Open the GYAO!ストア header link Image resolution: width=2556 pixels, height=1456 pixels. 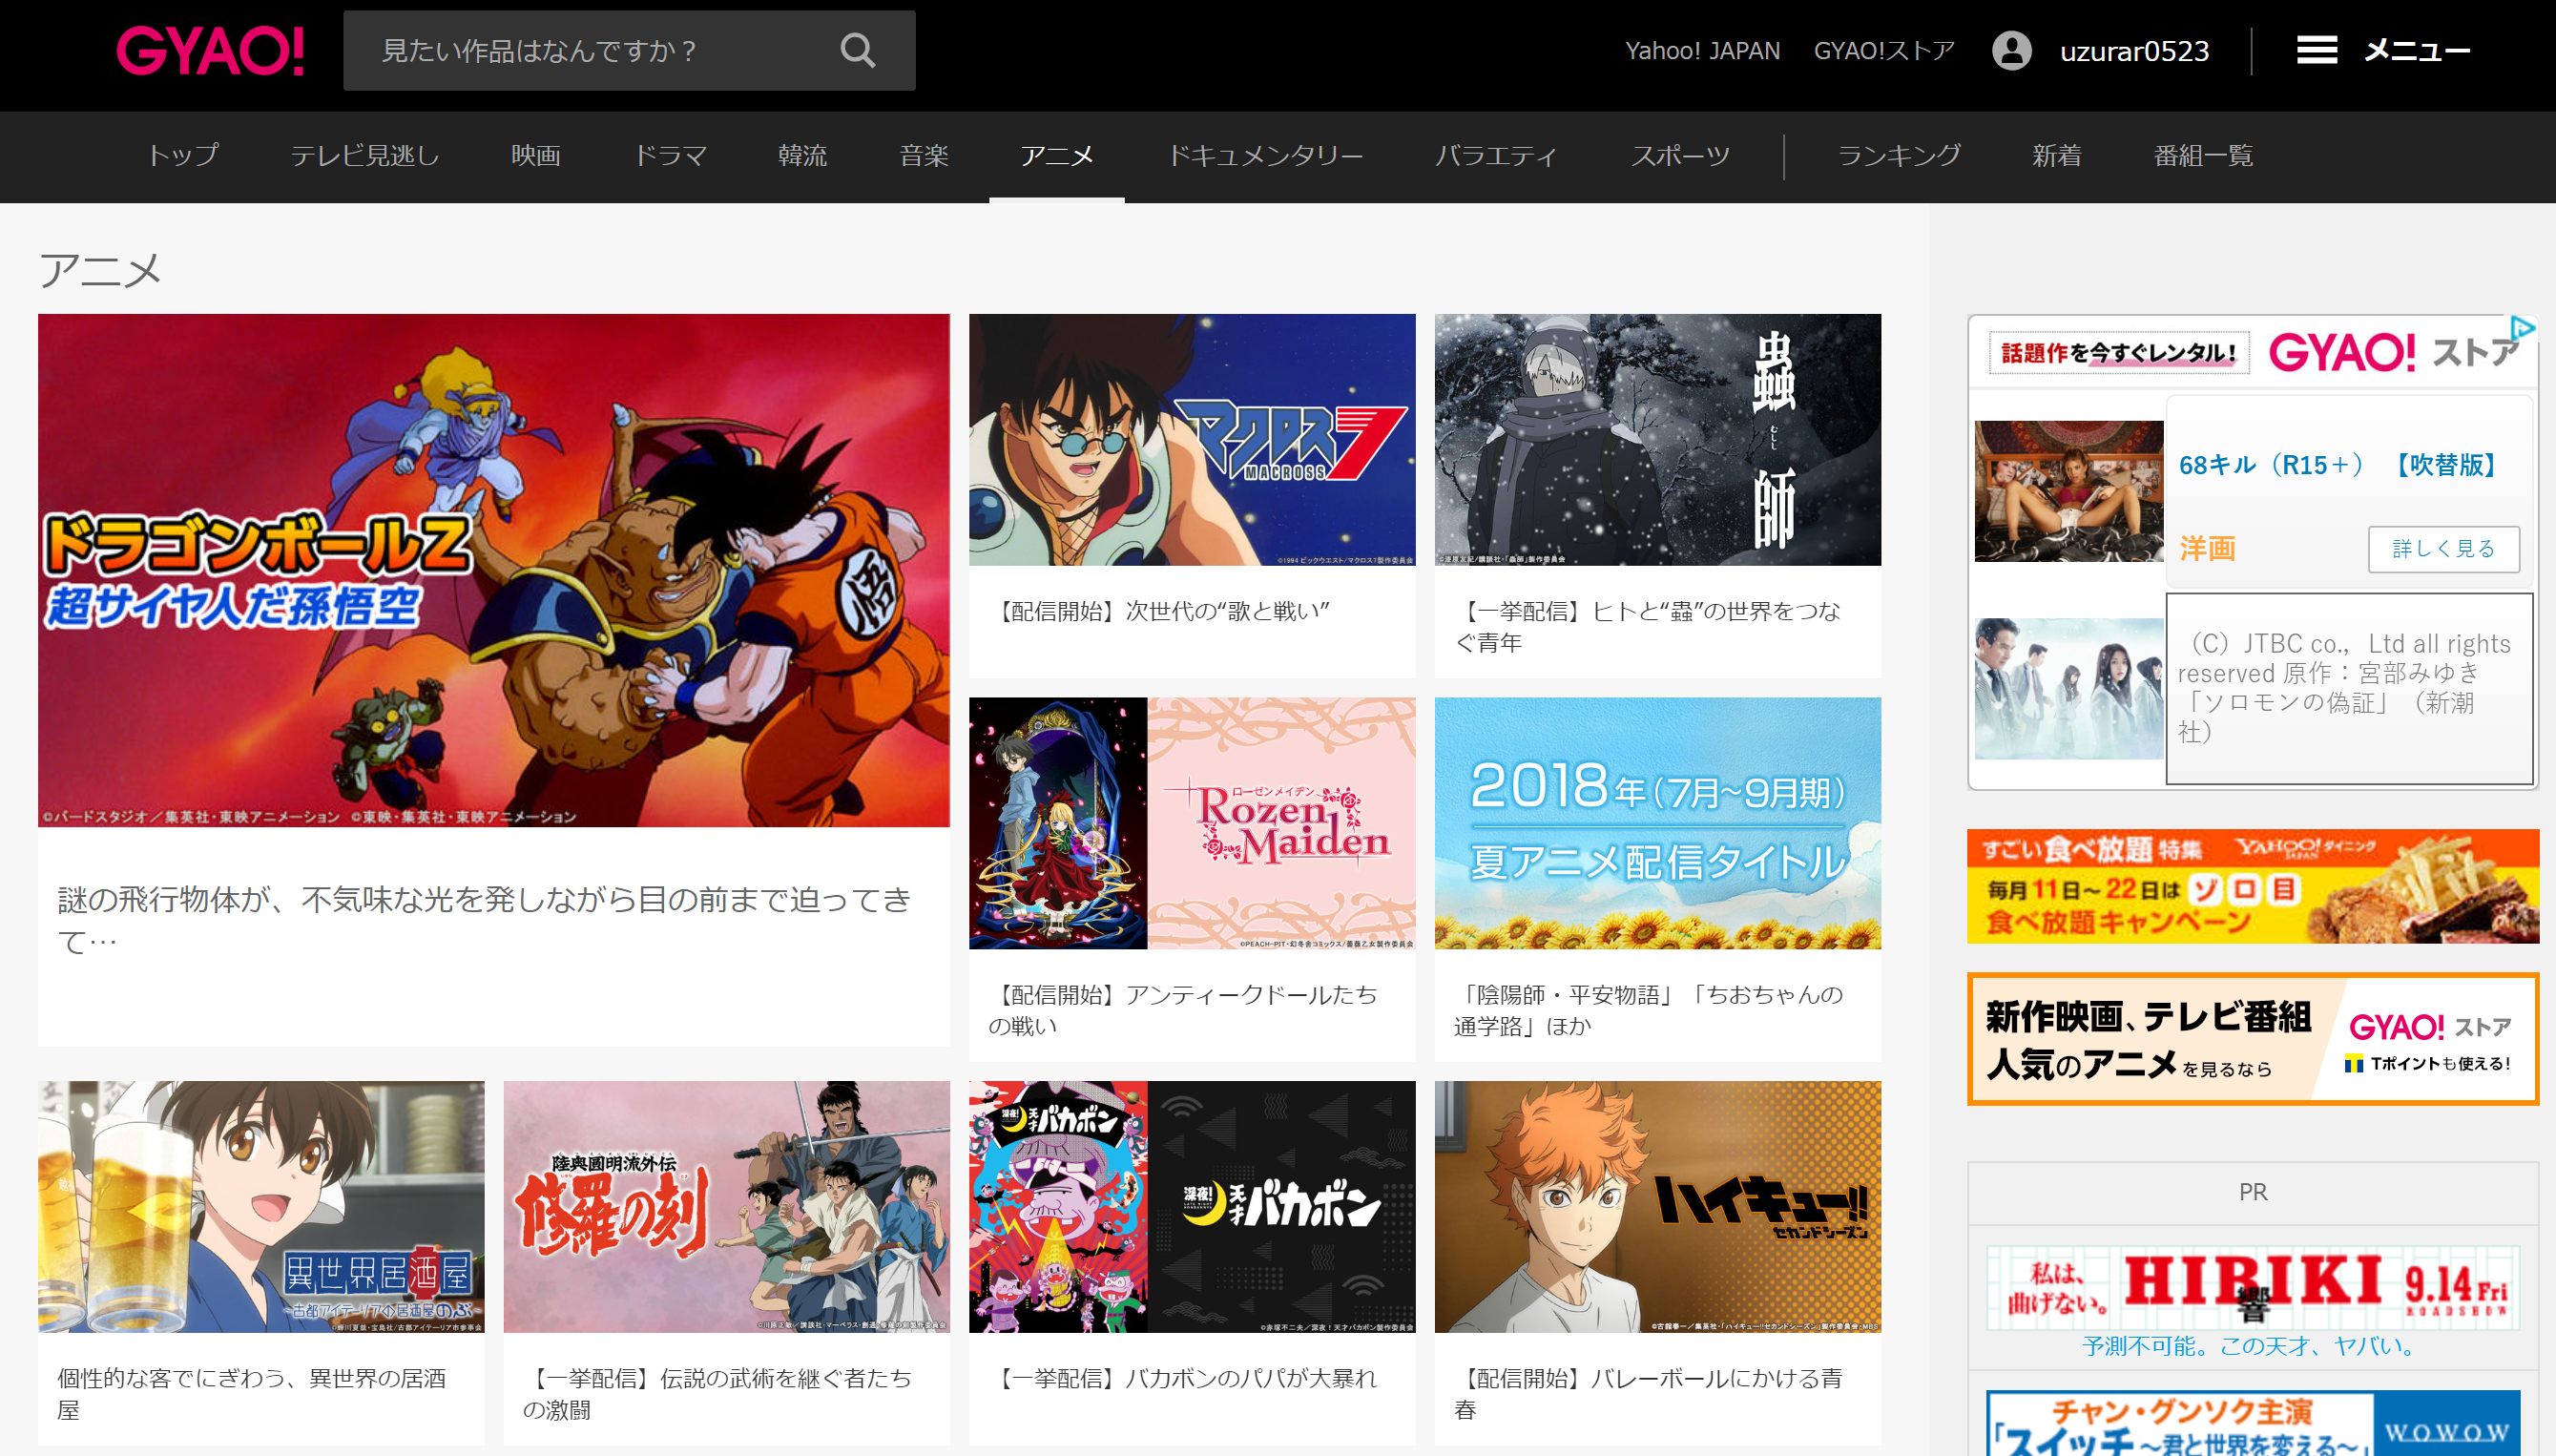click(x=1884, y=50)
